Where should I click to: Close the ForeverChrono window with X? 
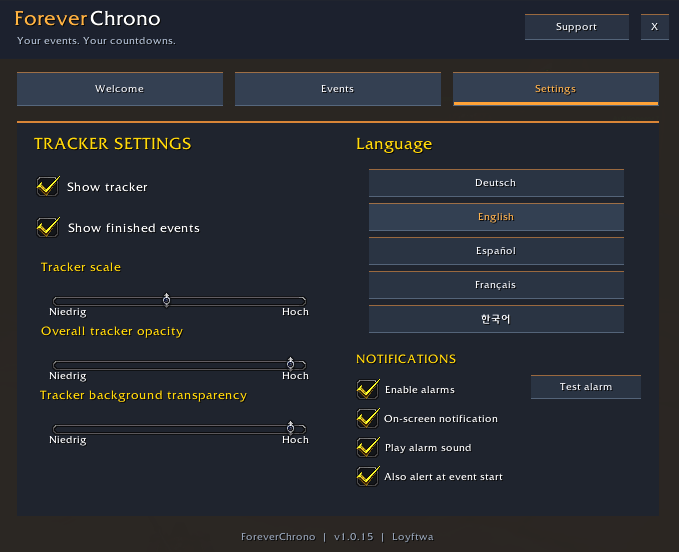pos(654,27)
